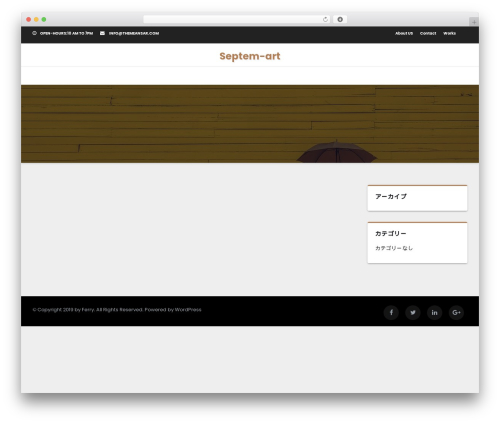This screenshot has width=500, height=423.
Task: Click the browser download indicator button
Action: tap(340, 19)
